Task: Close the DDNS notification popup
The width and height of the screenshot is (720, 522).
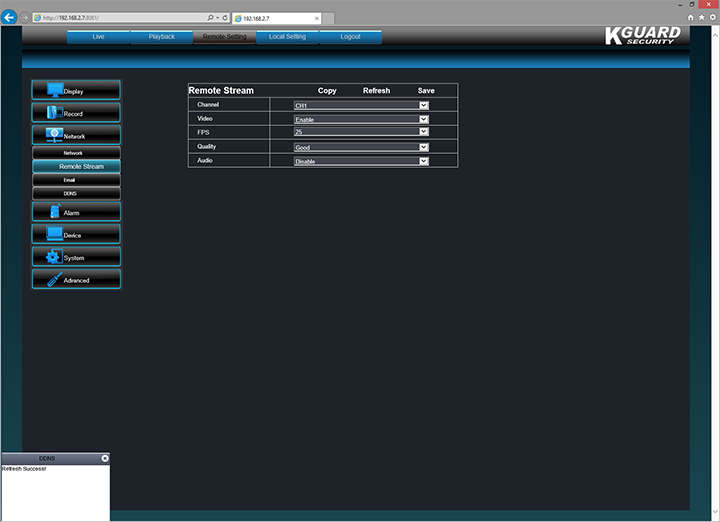Action: [x=105, y=458]
